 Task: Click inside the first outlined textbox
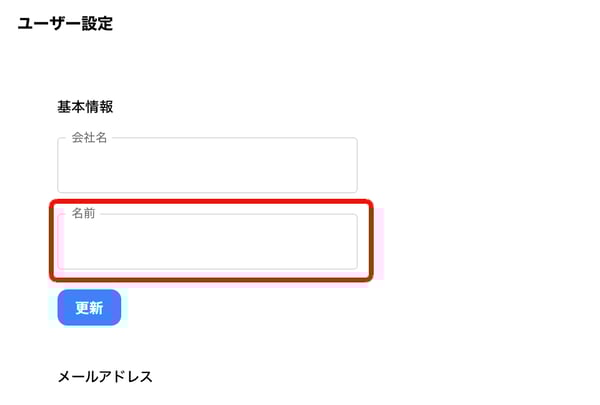pos(207,166)
